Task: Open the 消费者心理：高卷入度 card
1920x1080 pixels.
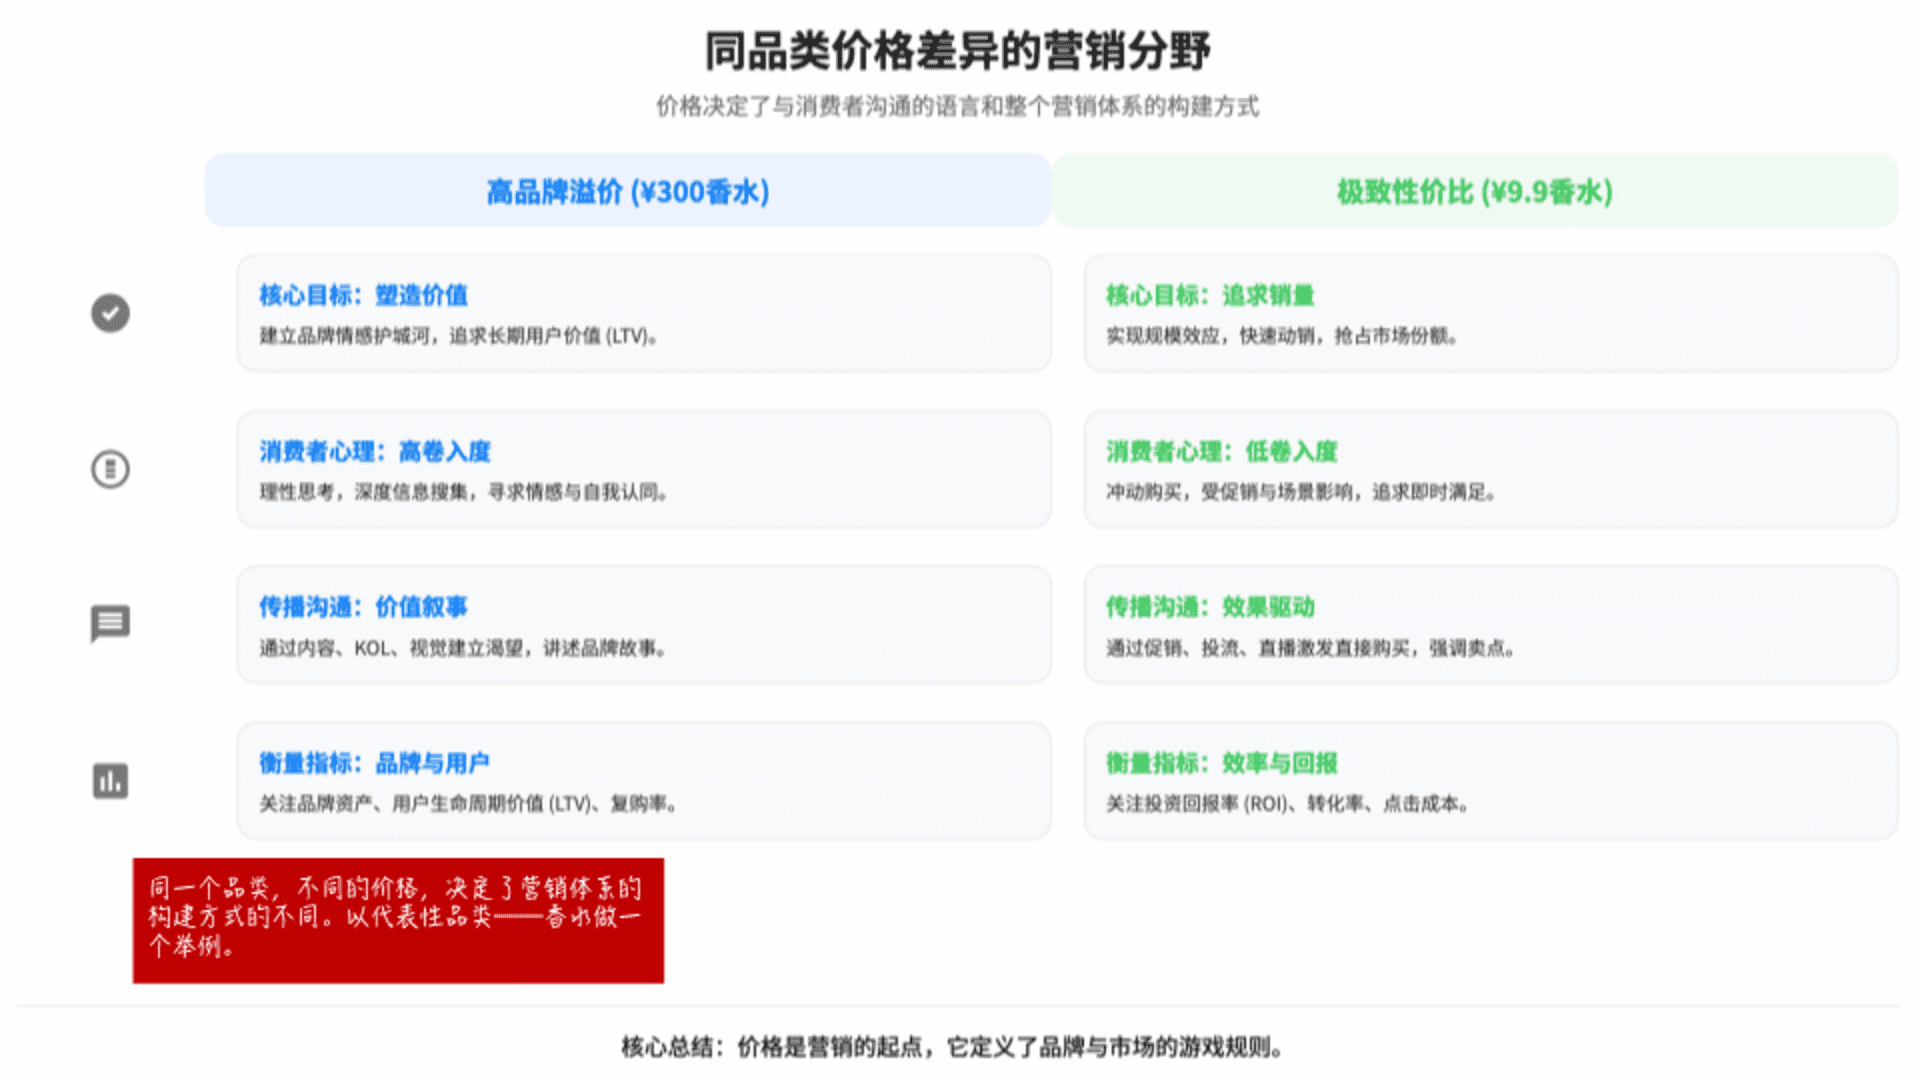Action: point(644,469)
